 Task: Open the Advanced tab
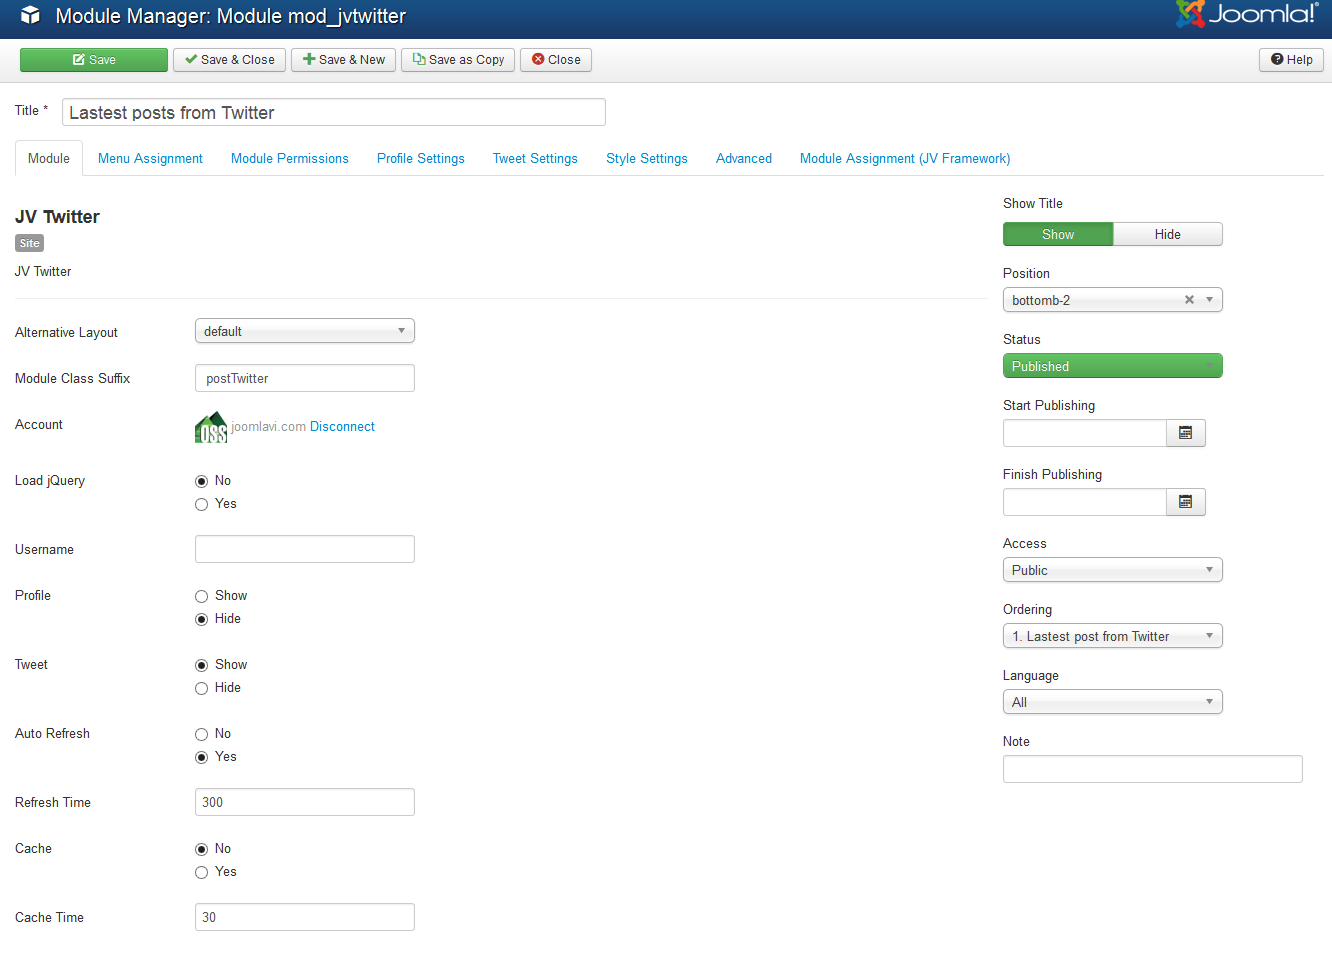click(744, 158)
